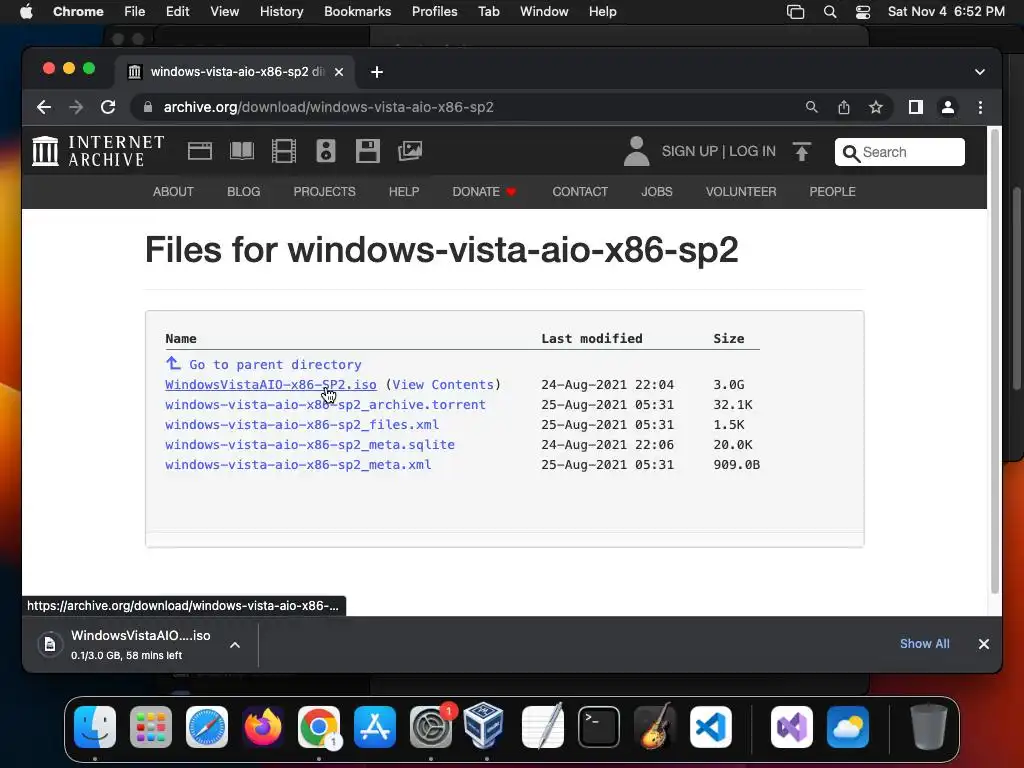Open the Software floppy disk icon
The image size is (1024, 768).
tap(368, 151)
